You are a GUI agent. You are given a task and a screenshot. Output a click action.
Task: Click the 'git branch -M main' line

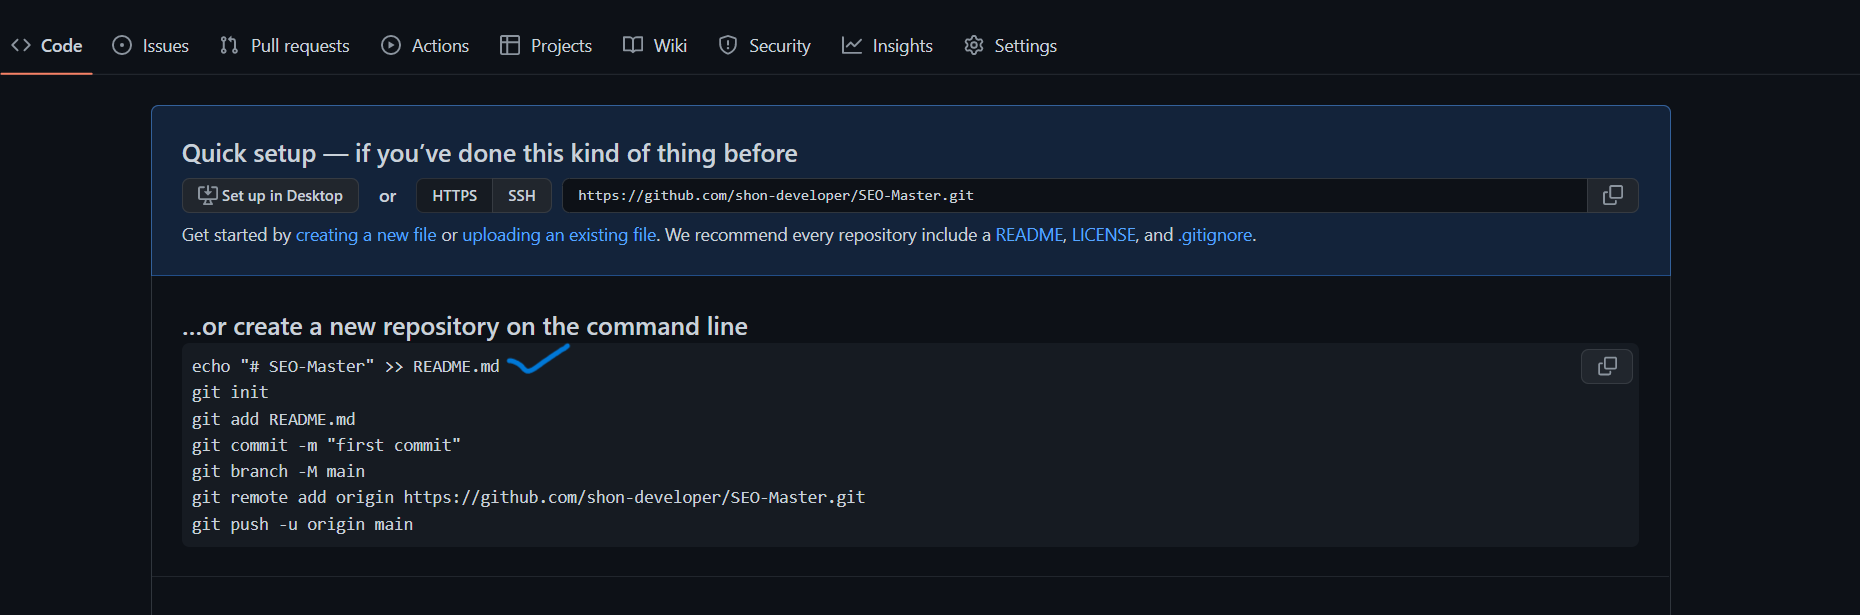click(x=278, y=472)
